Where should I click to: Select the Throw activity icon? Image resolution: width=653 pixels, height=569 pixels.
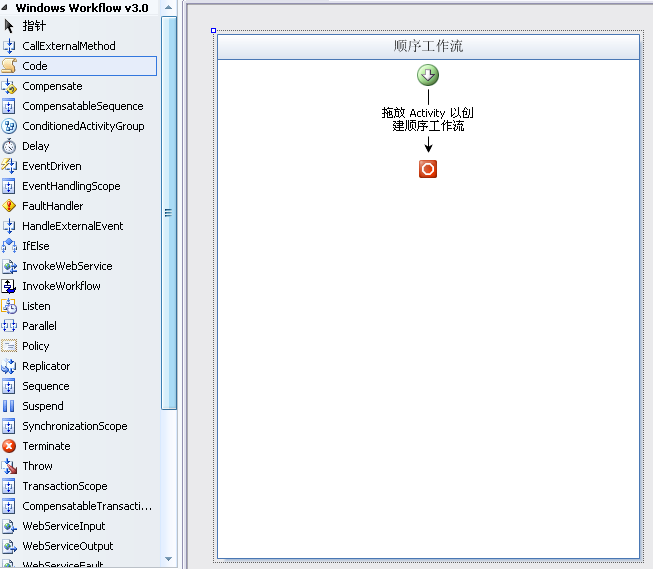click(x=9, y=466)
